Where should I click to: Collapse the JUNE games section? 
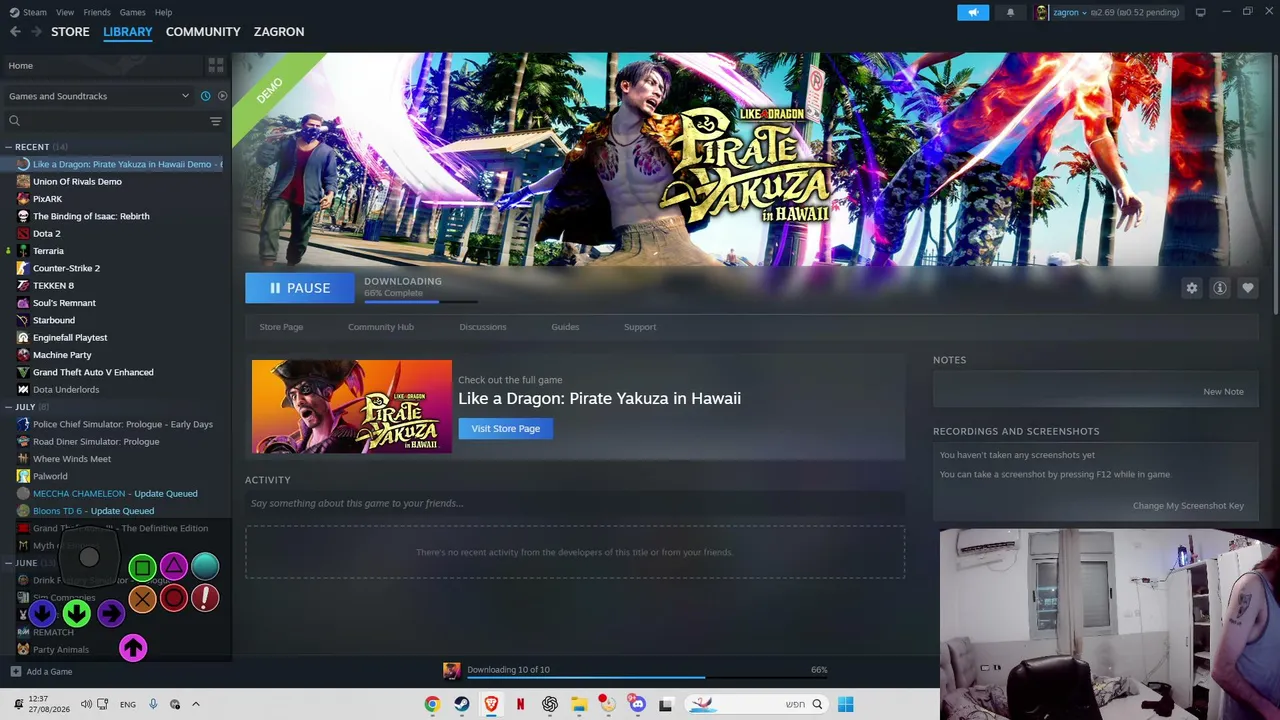pos(8,563)
